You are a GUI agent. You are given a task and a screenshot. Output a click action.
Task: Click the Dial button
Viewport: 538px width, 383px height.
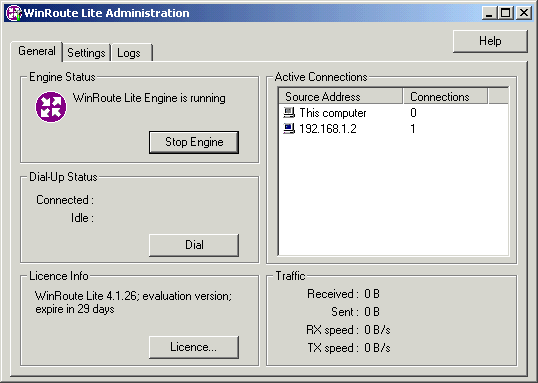click(x=194, y=245)
